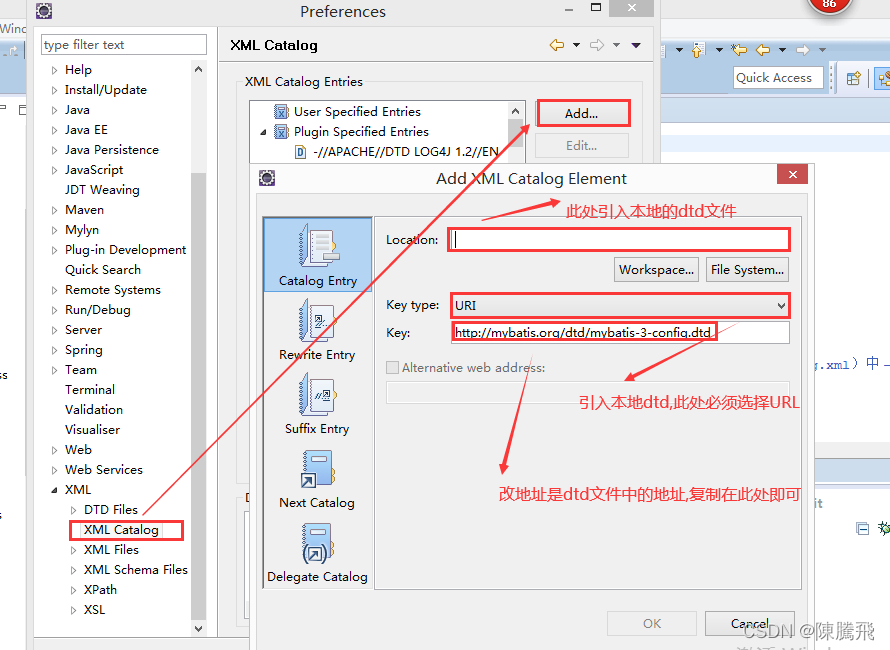
Task: Click the Add... button
Action: tap(582, 114)
